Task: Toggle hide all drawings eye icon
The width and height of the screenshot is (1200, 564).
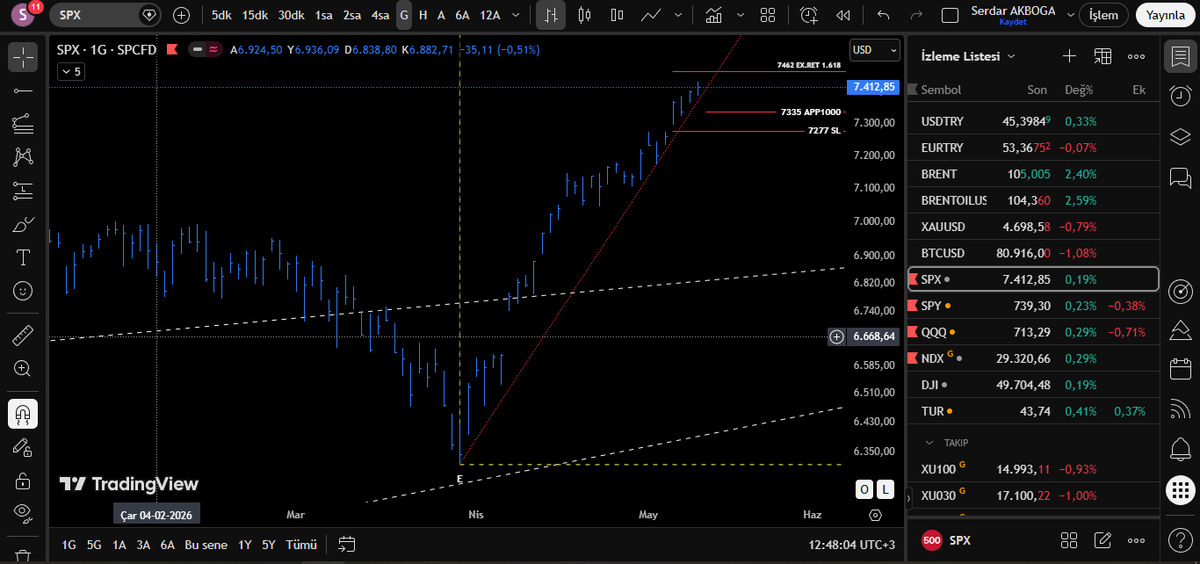Action: click(23, 514)
